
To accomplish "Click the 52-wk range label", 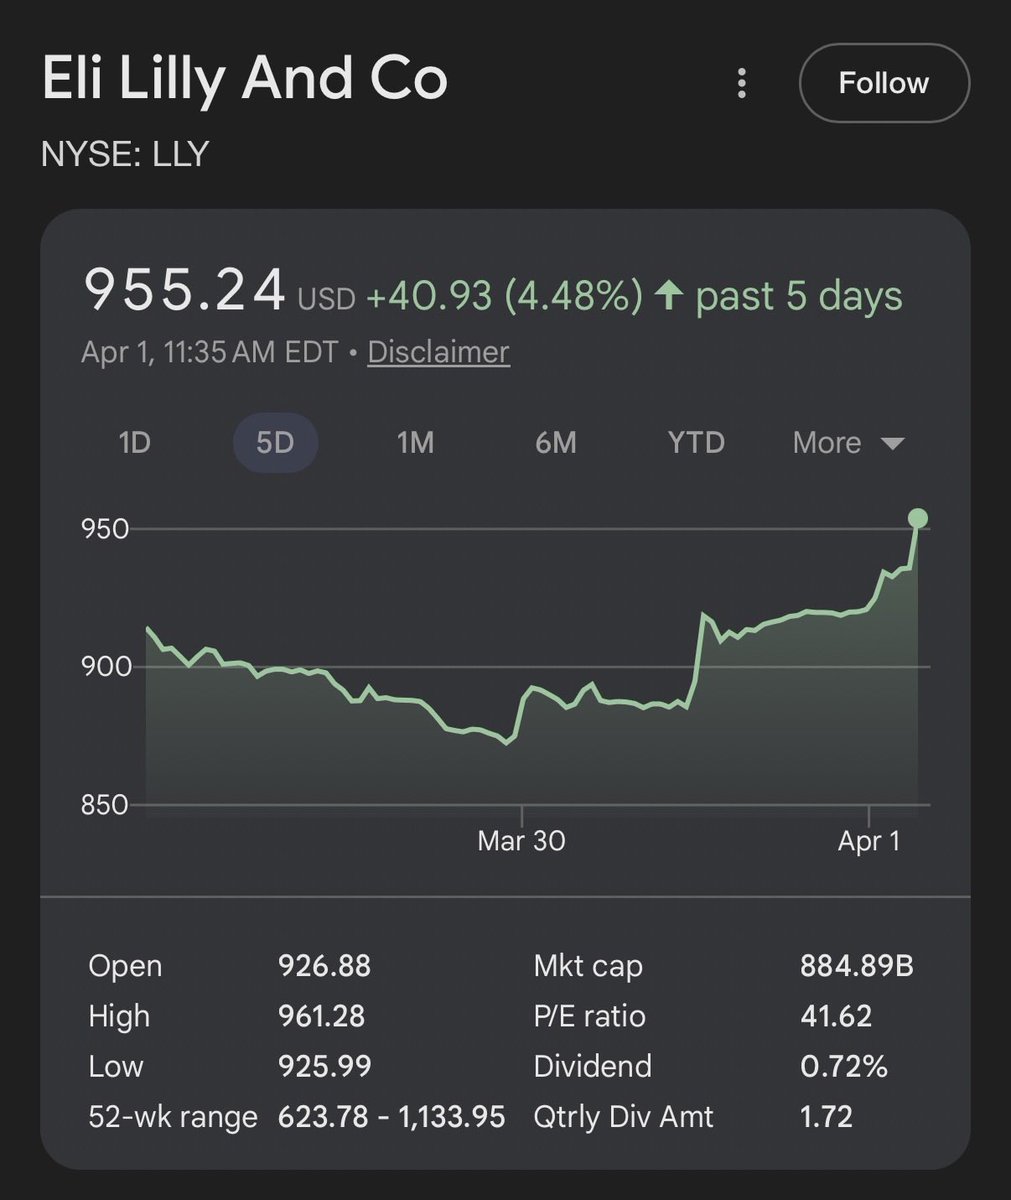I will pyautogui.click(x=173, y=1116).
